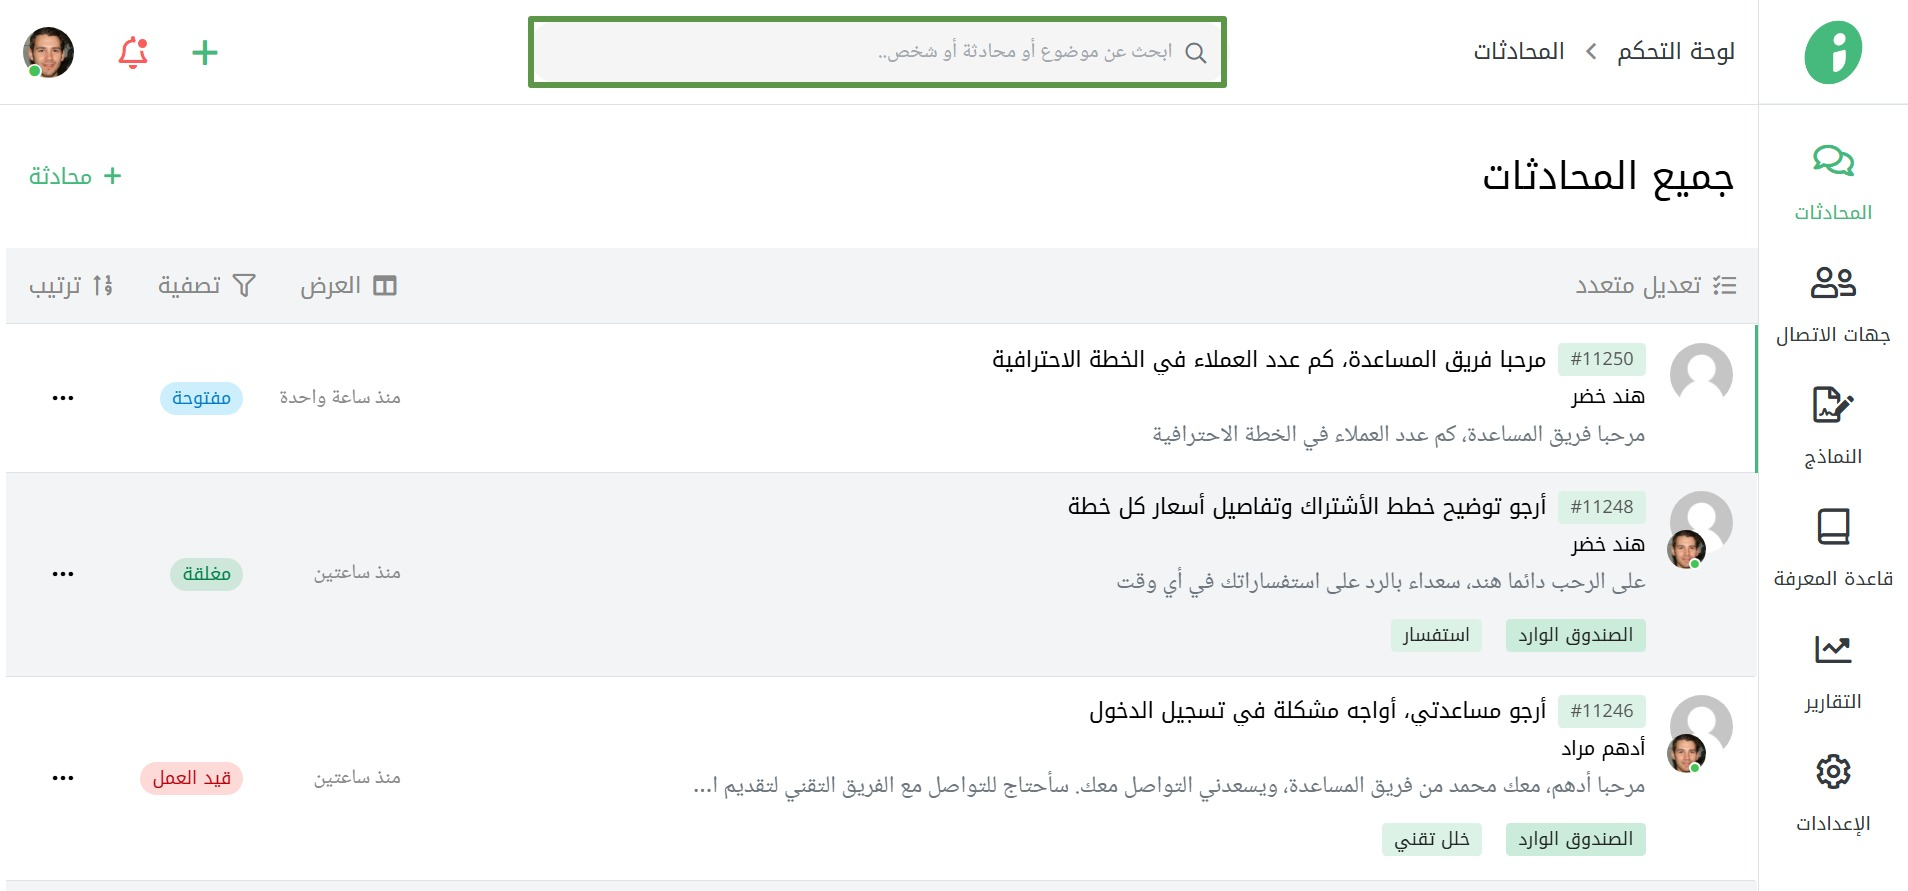
Task: Open the تصفية filter options
Action: pos(207,286)
